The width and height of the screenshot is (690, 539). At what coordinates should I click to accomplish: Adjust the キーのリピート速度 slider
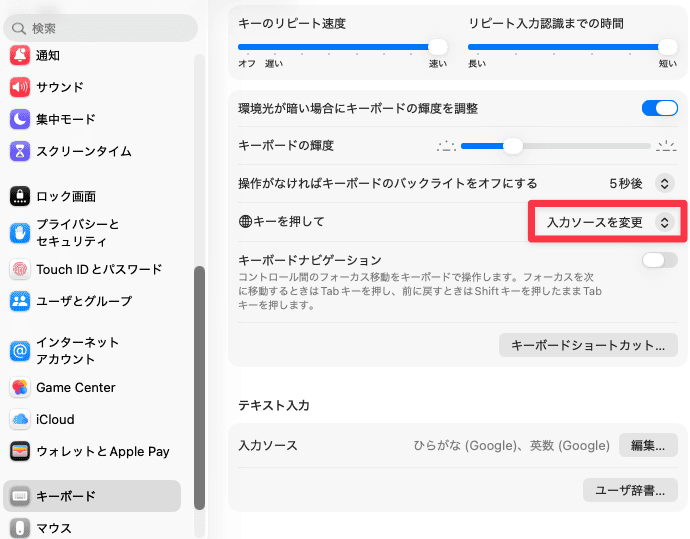pyautogui.click(x=343, y=47)
